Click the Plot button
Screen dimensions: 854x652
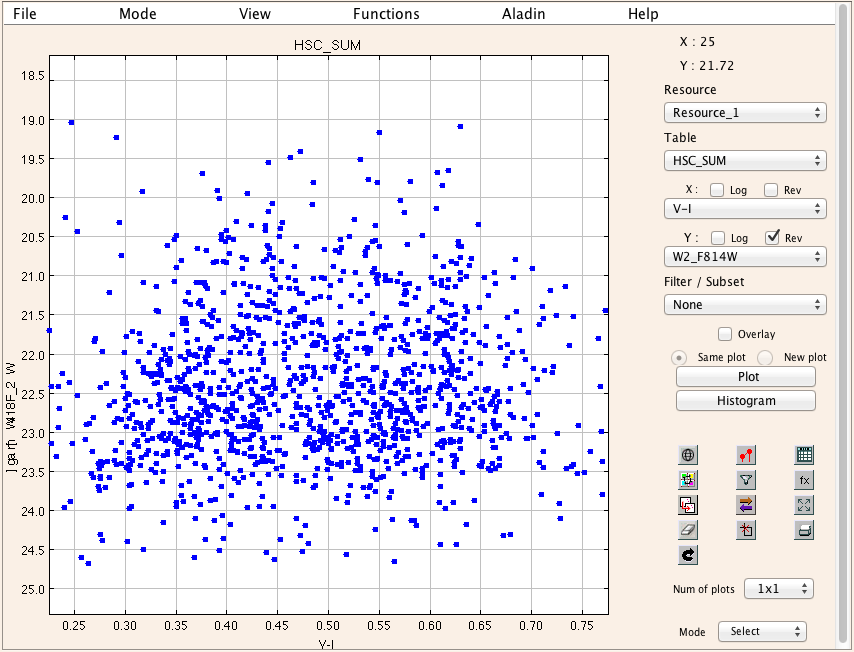click(746, 377)
